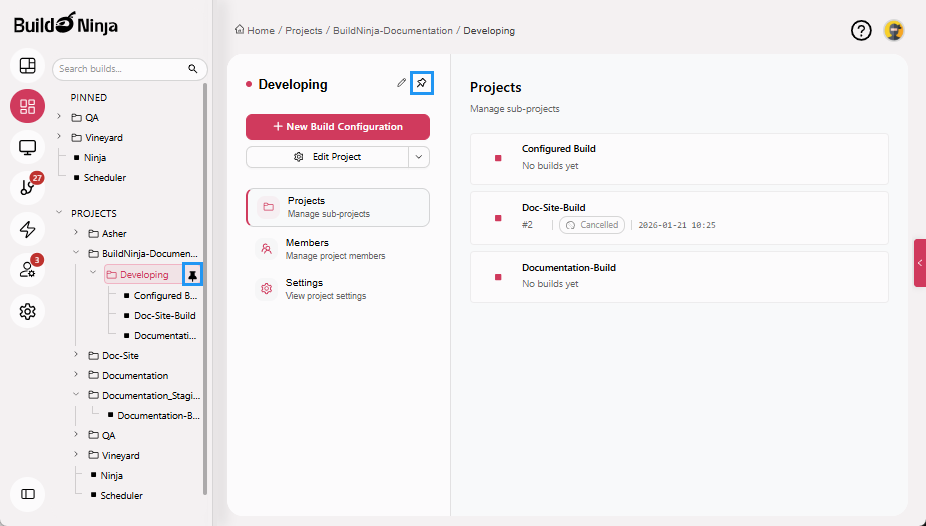This screenshot has width=926, height=526.
Task: Select Documentati... build under Developing
Action: coord(159,336)
